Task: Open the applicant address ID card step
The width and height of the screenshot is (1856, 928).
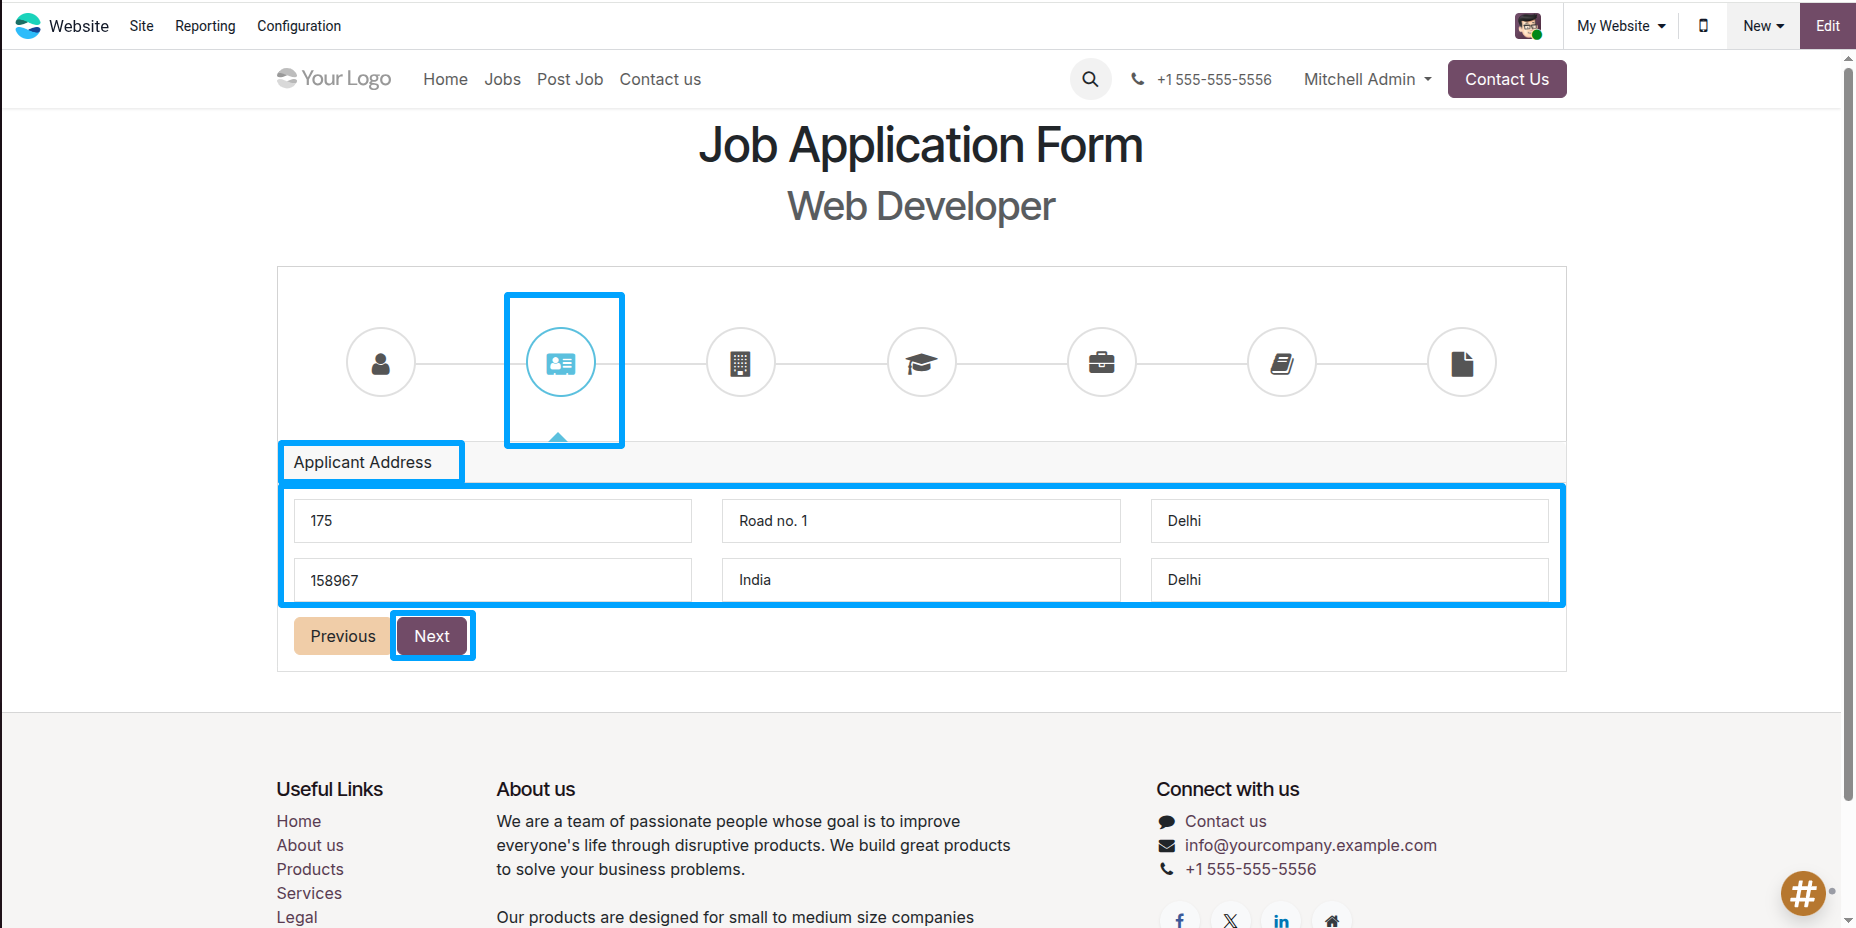Action: point(561,362)
